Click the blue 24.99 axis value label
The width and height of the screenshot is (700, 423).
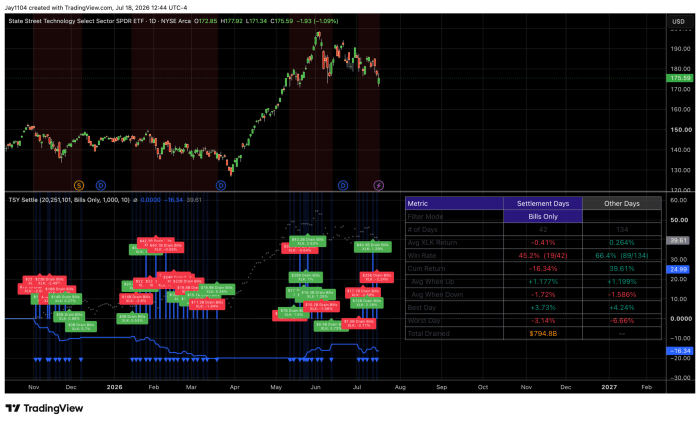tap(679, 269)
